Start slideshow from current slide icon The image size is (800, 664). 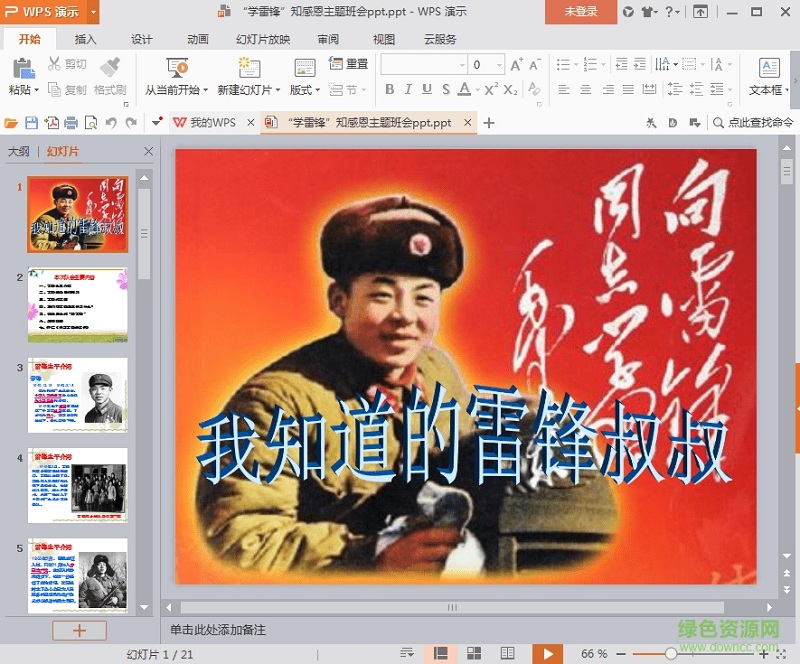pos(177,68)
